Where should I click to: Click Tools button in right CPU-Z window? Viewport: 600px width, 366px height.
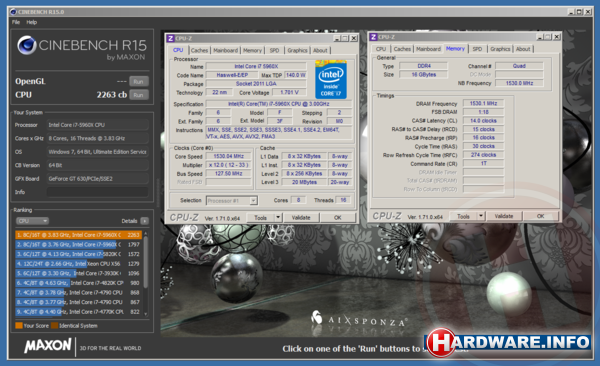pyautogui.click(x=463, y=216)
